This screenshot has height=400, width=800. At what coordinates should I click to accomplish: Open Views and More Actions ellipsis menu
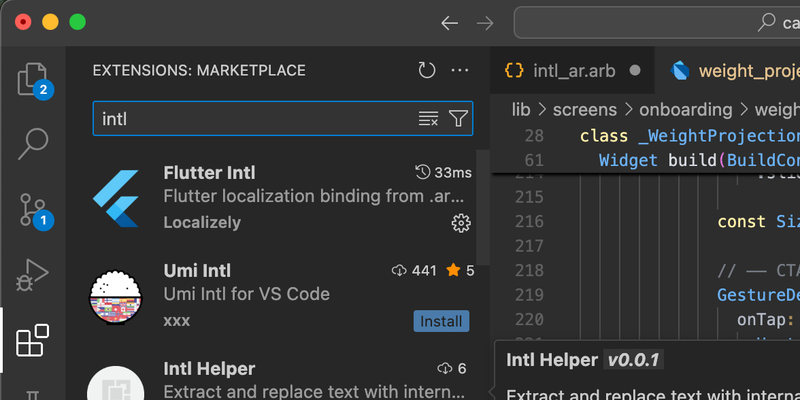pos(460,70)
